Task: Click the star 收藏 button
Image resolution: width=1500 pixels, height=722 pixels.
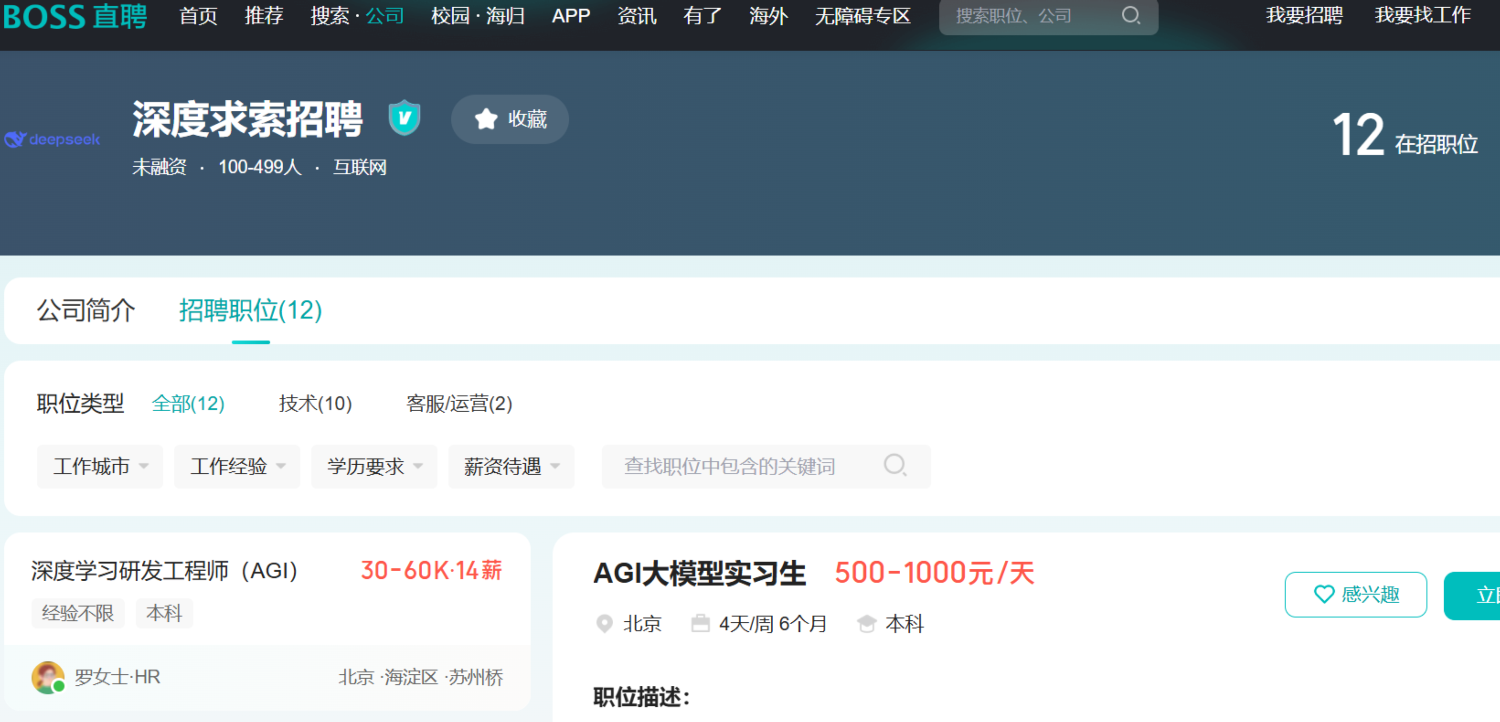Action: 510,119
